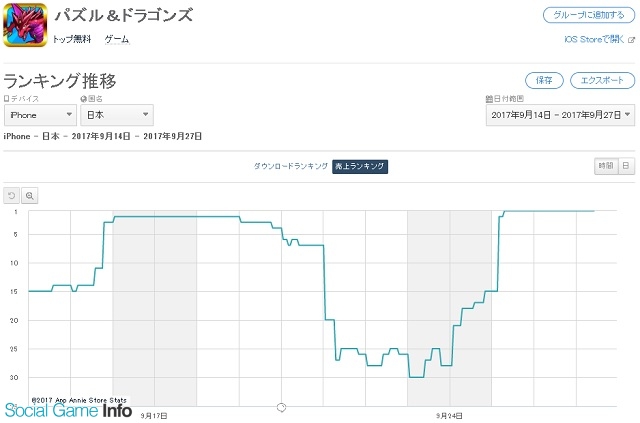Select the 売上ランキング tab
640x423 pixels.
tap(360, 166)
